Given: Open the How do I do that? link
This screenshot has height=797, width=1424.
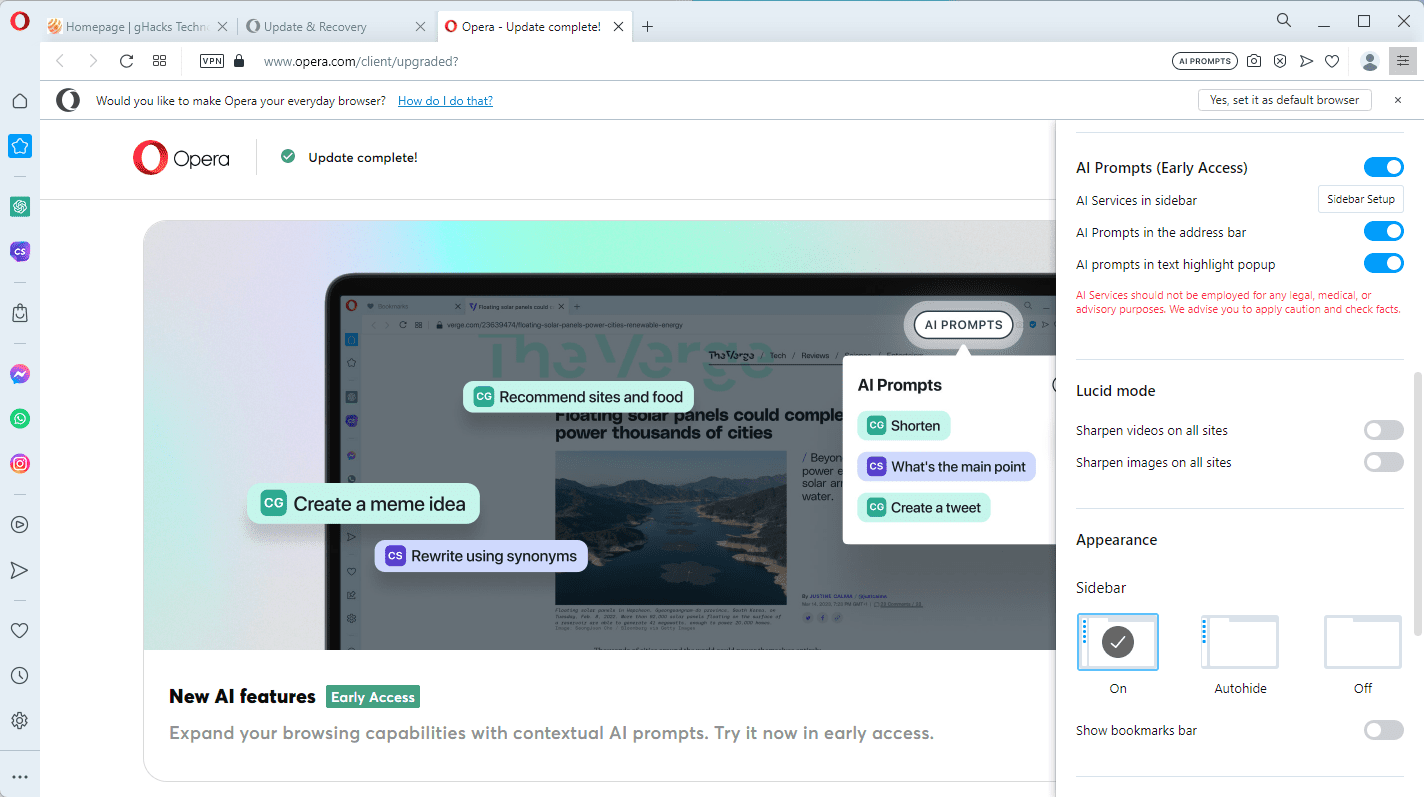Looking at the screenshot, I should click(x=445, y=101).
